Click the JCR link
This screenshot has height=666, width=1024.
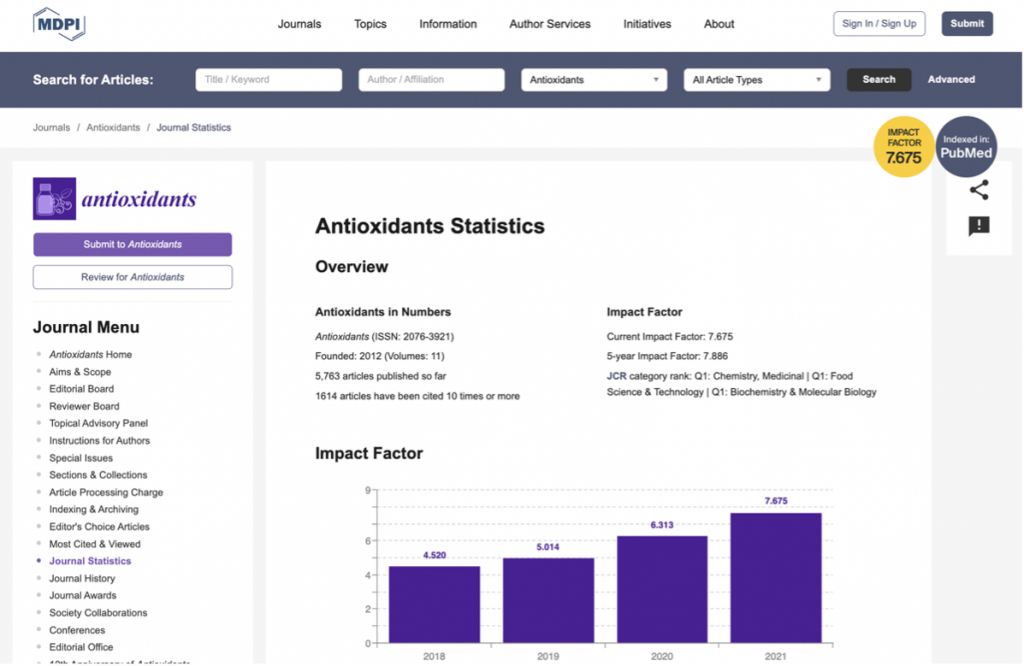pyautogui.click(x=616, y=376)
